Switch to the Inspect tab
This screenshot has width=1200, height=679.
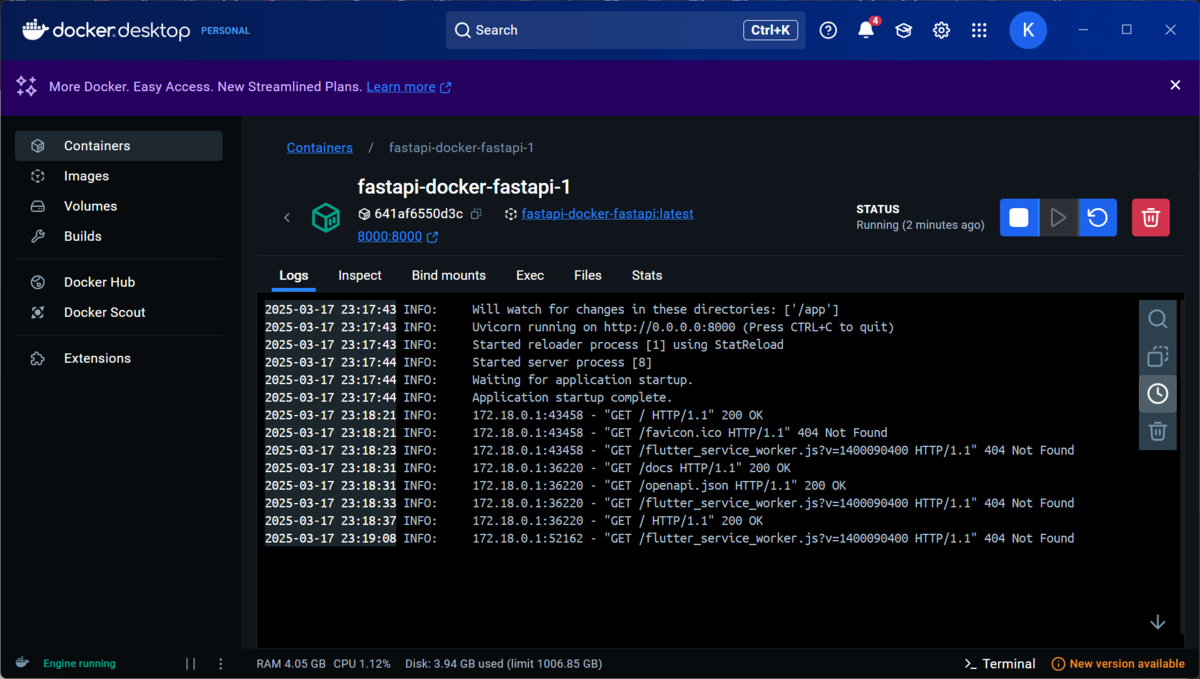point(360,275)
